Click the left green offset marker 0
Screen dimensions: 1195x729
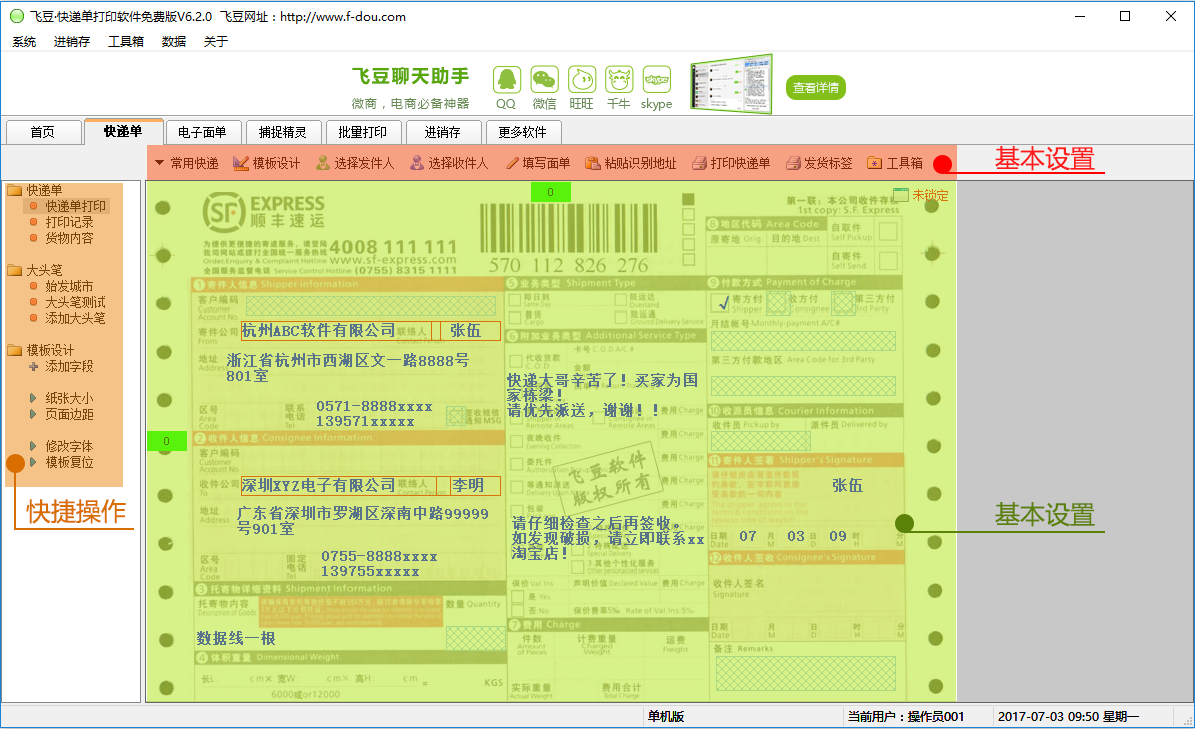167,441
